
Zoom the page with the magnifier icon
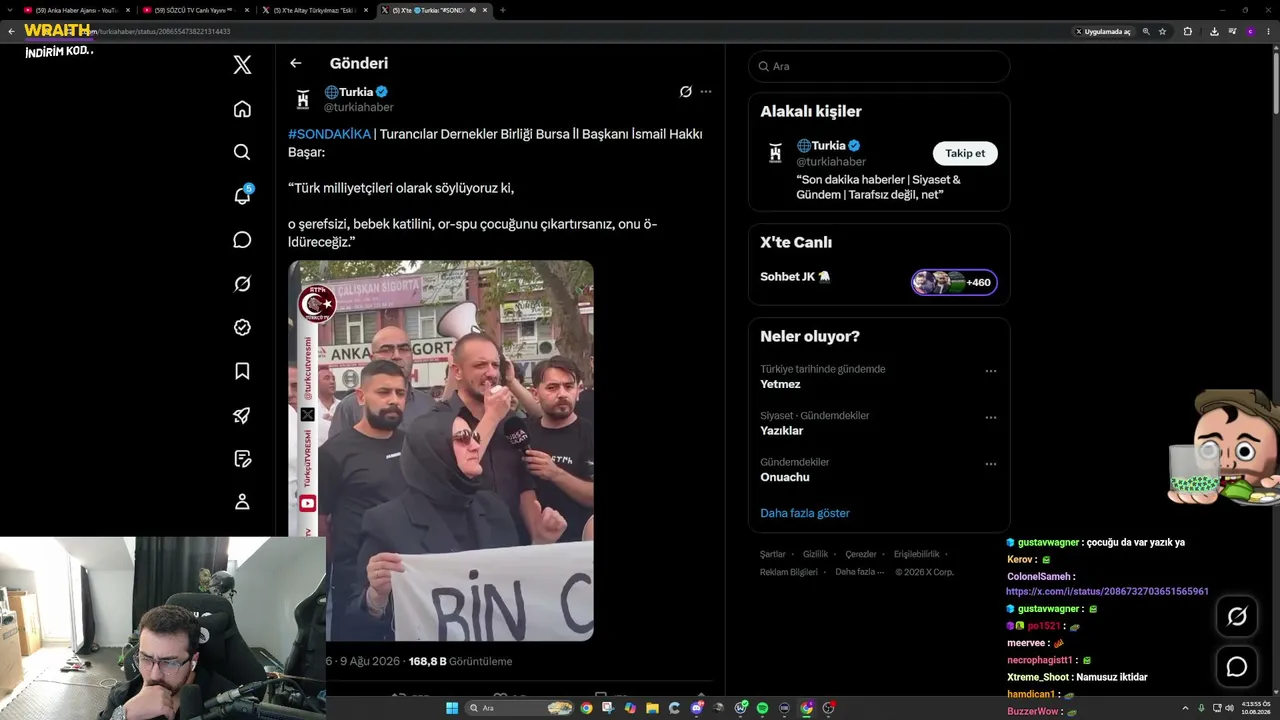[1146, 31]
